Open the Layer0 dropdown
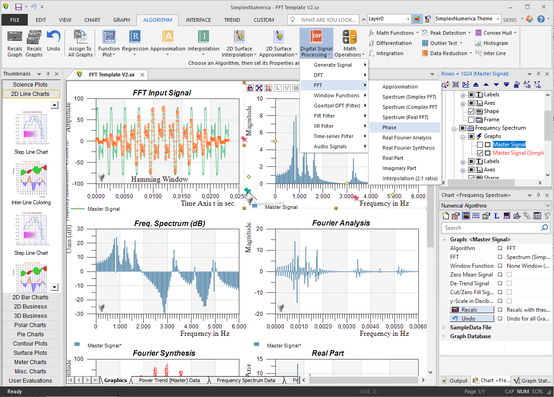The height and width of the screenshot is (397, 554). (x=408, y=19)
